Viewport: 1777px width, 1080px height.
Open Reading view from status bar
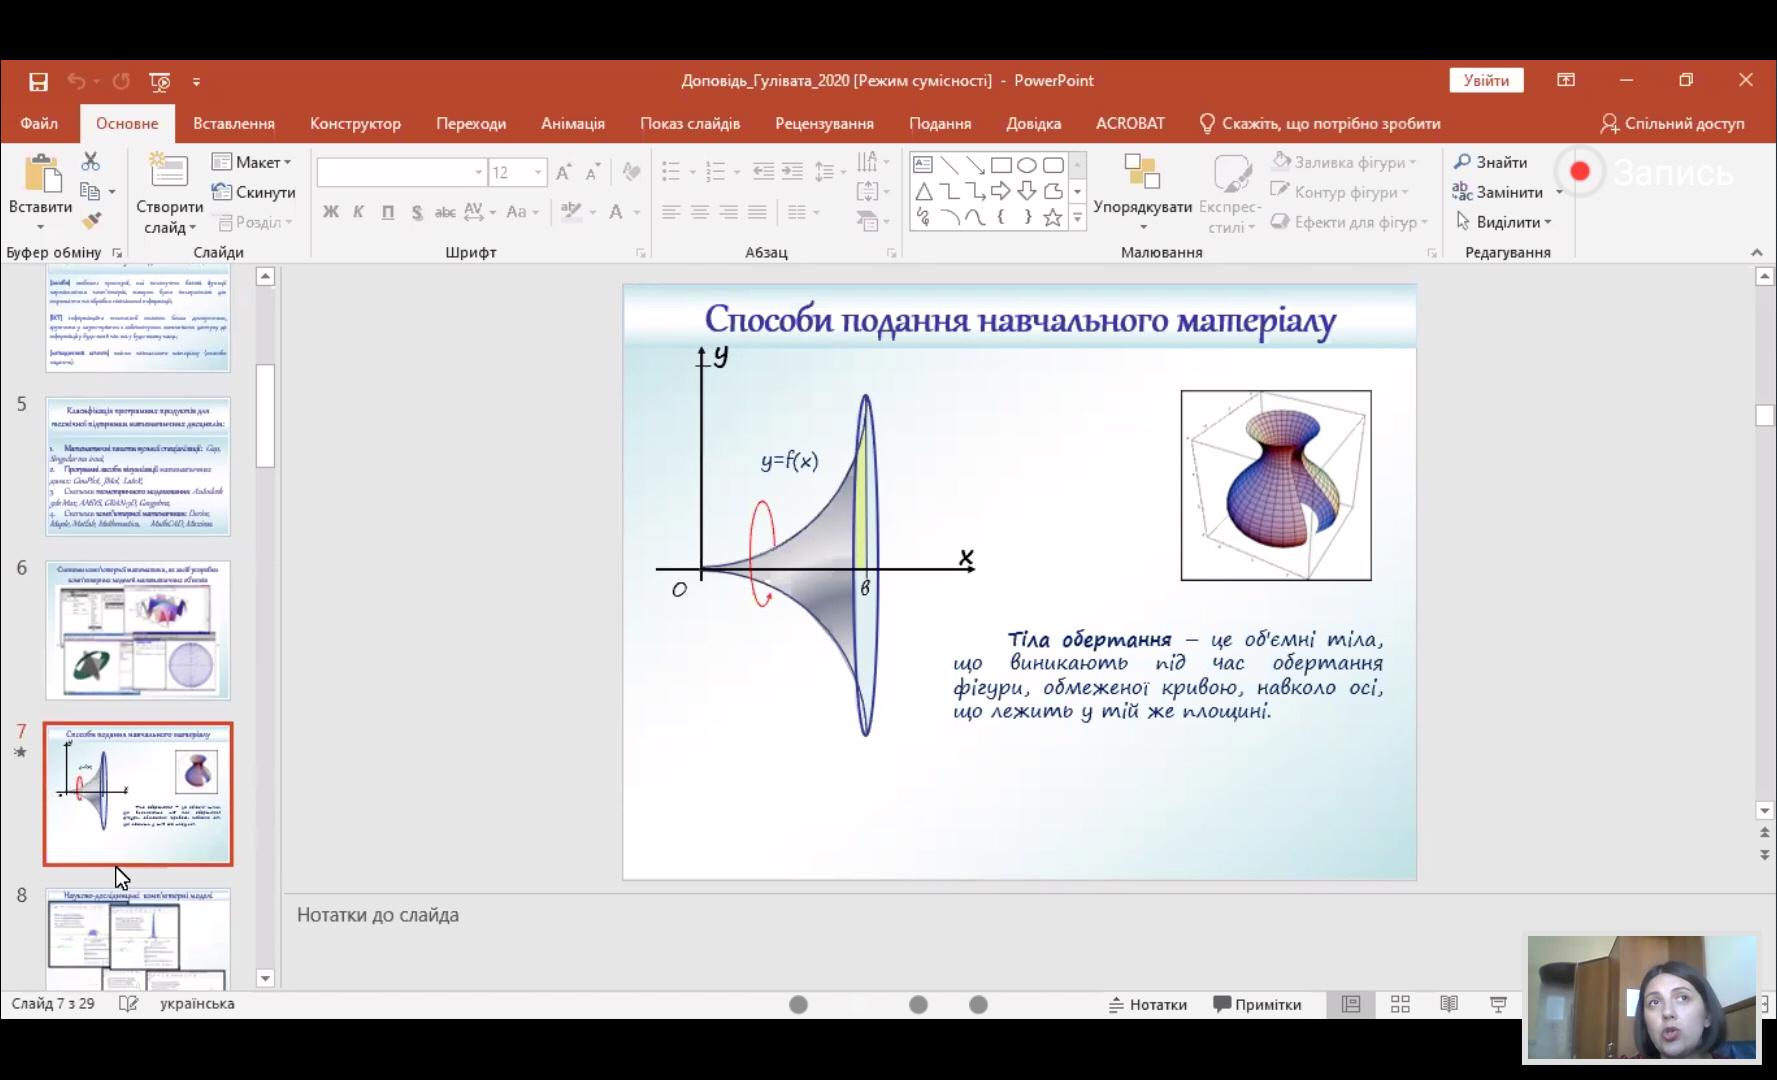[1448, 1004]
